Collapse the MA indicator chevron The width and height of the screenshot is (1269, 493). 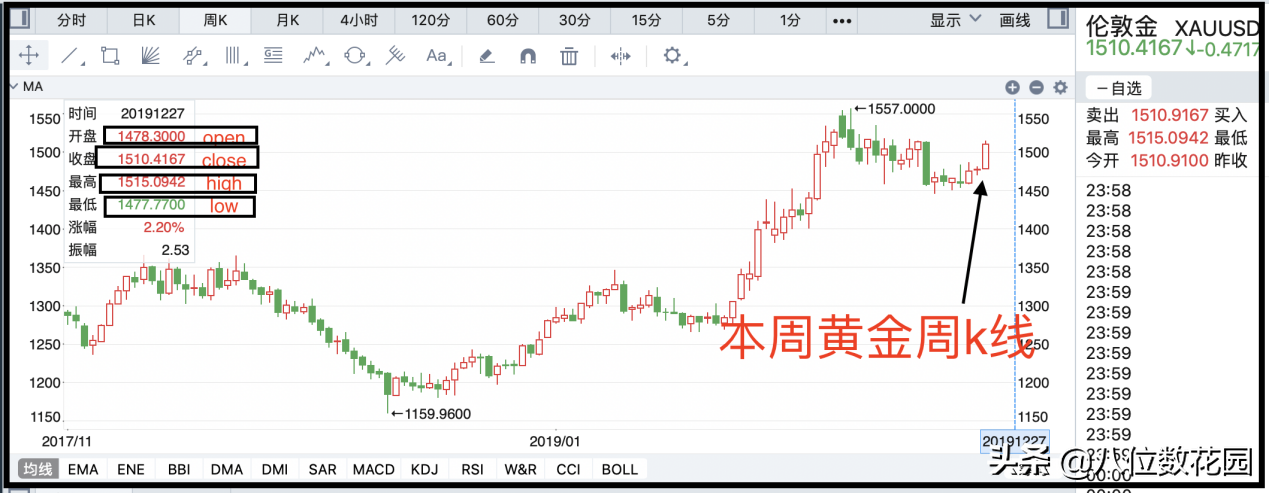coord(15,88)
